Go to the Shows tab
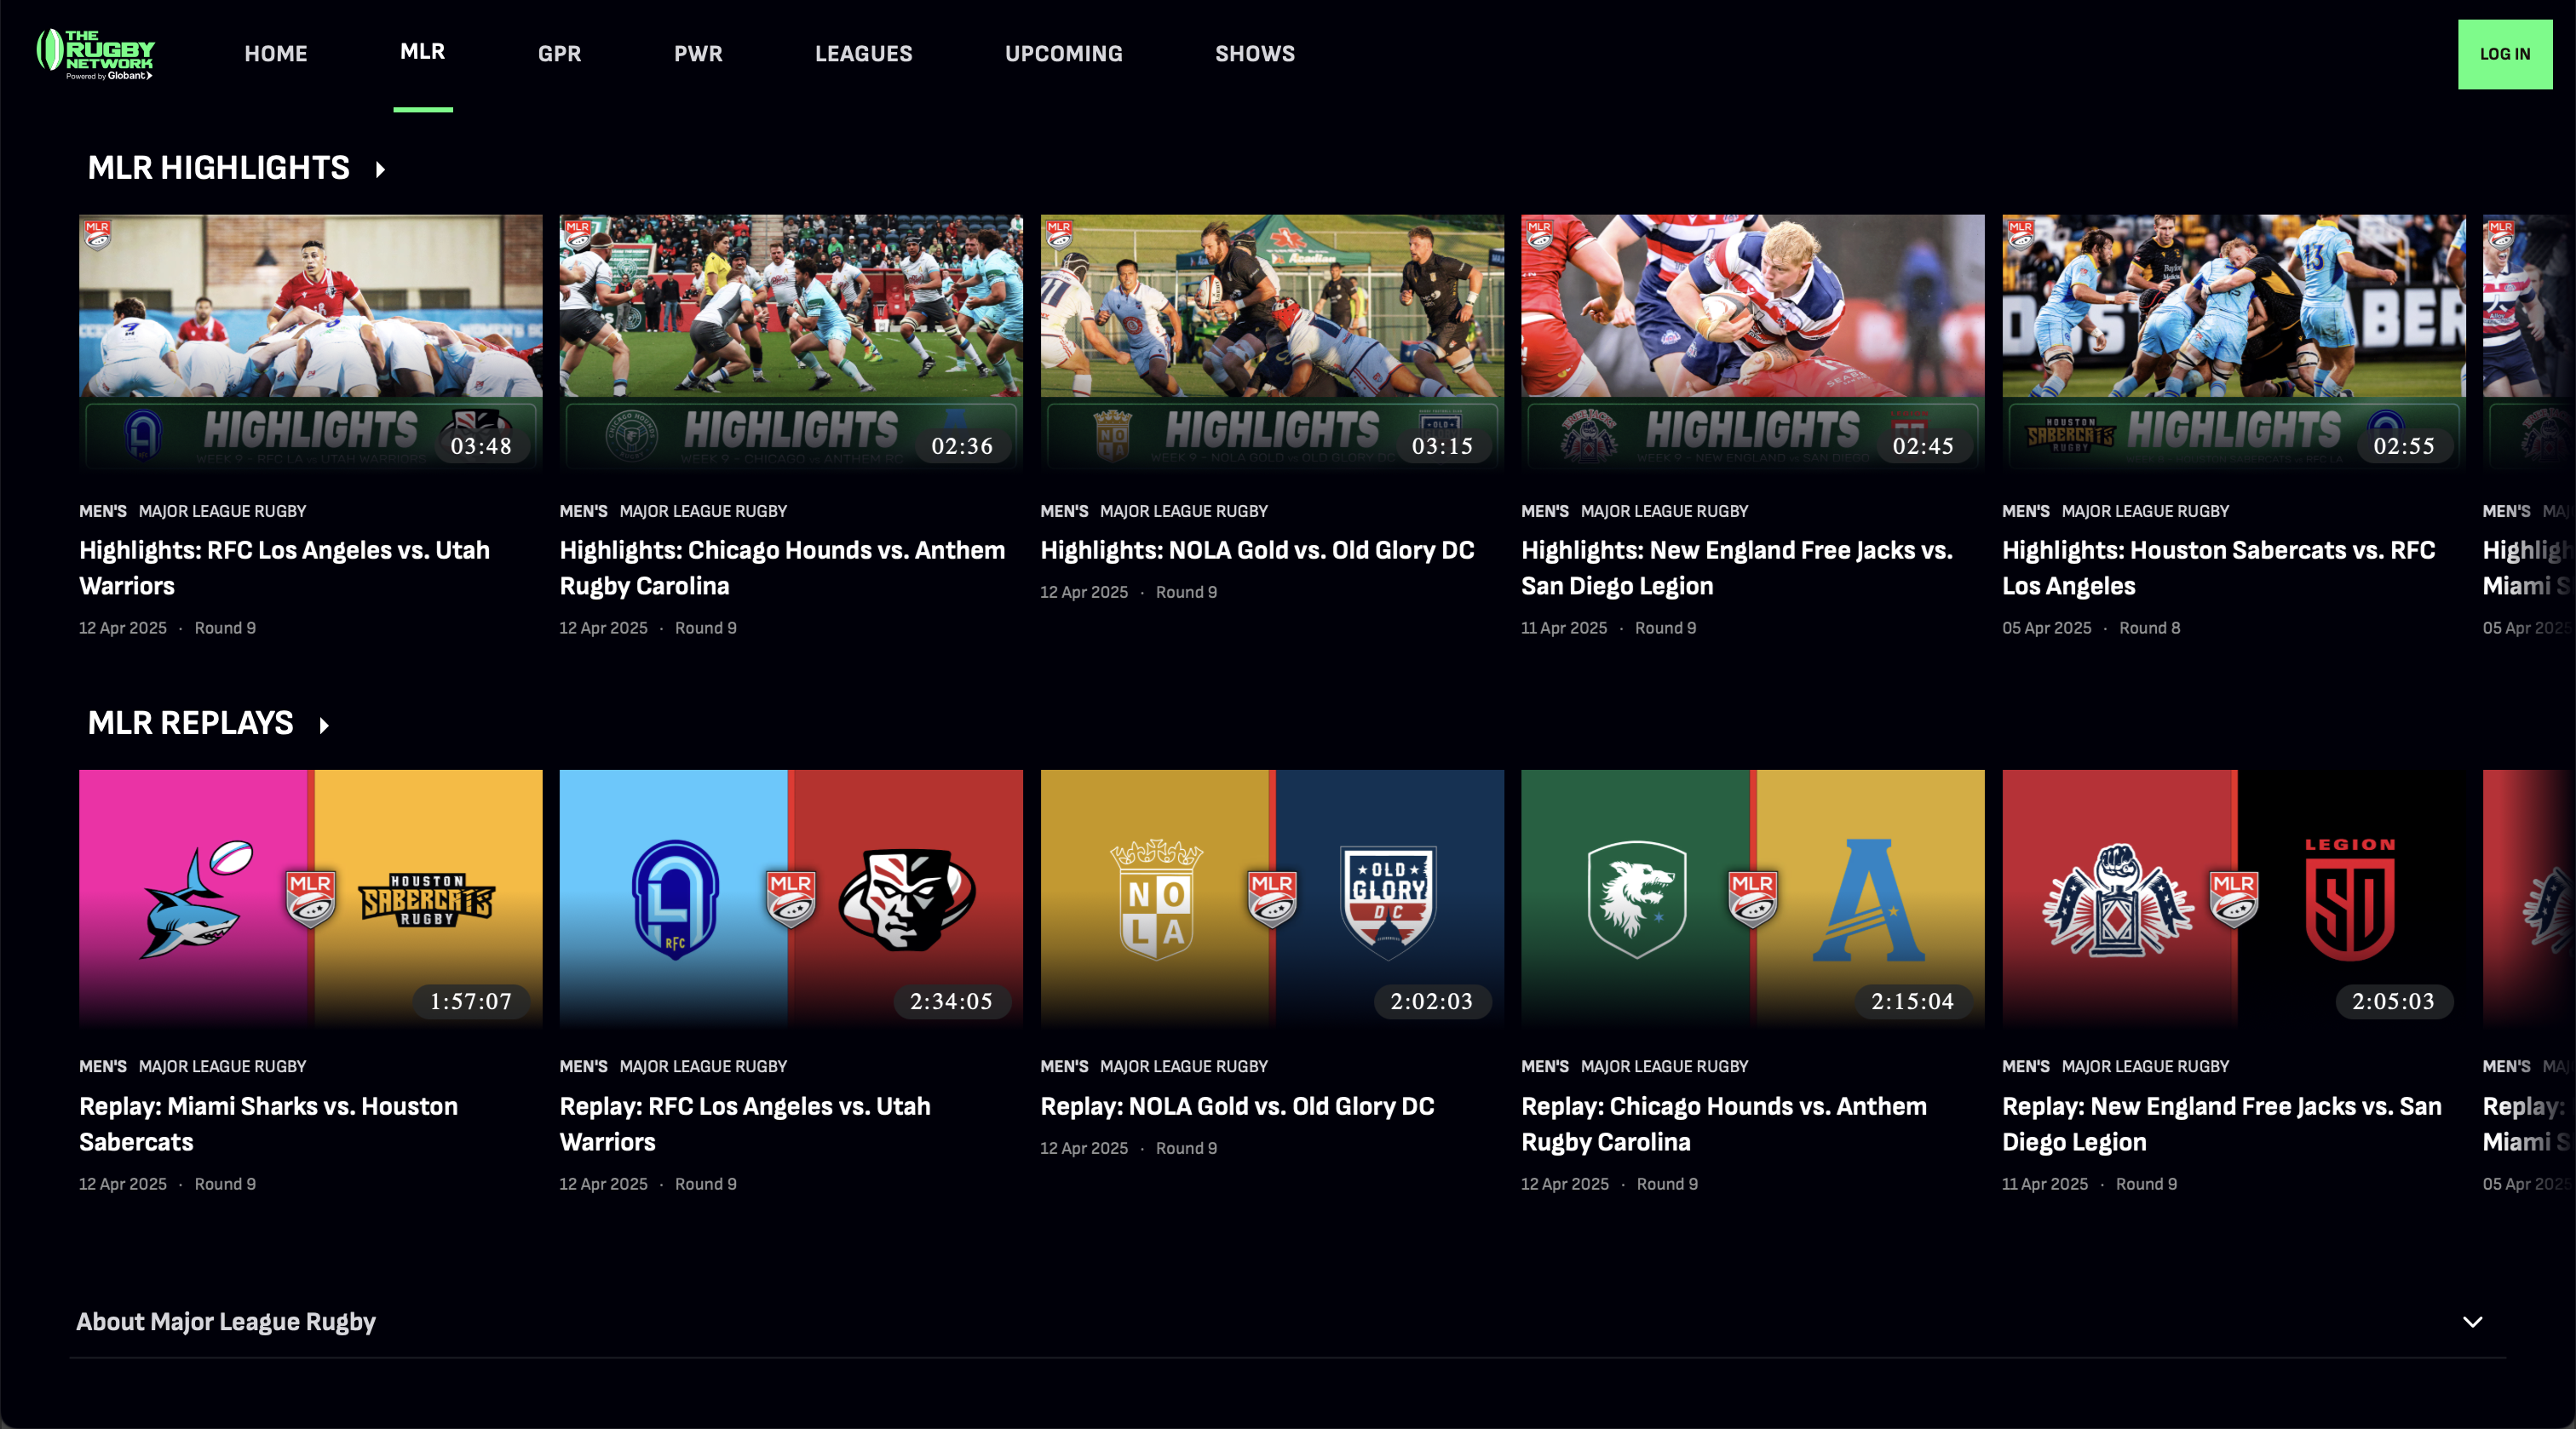The width and height of the screenshot is (2576, 1429). point(1254,54)
